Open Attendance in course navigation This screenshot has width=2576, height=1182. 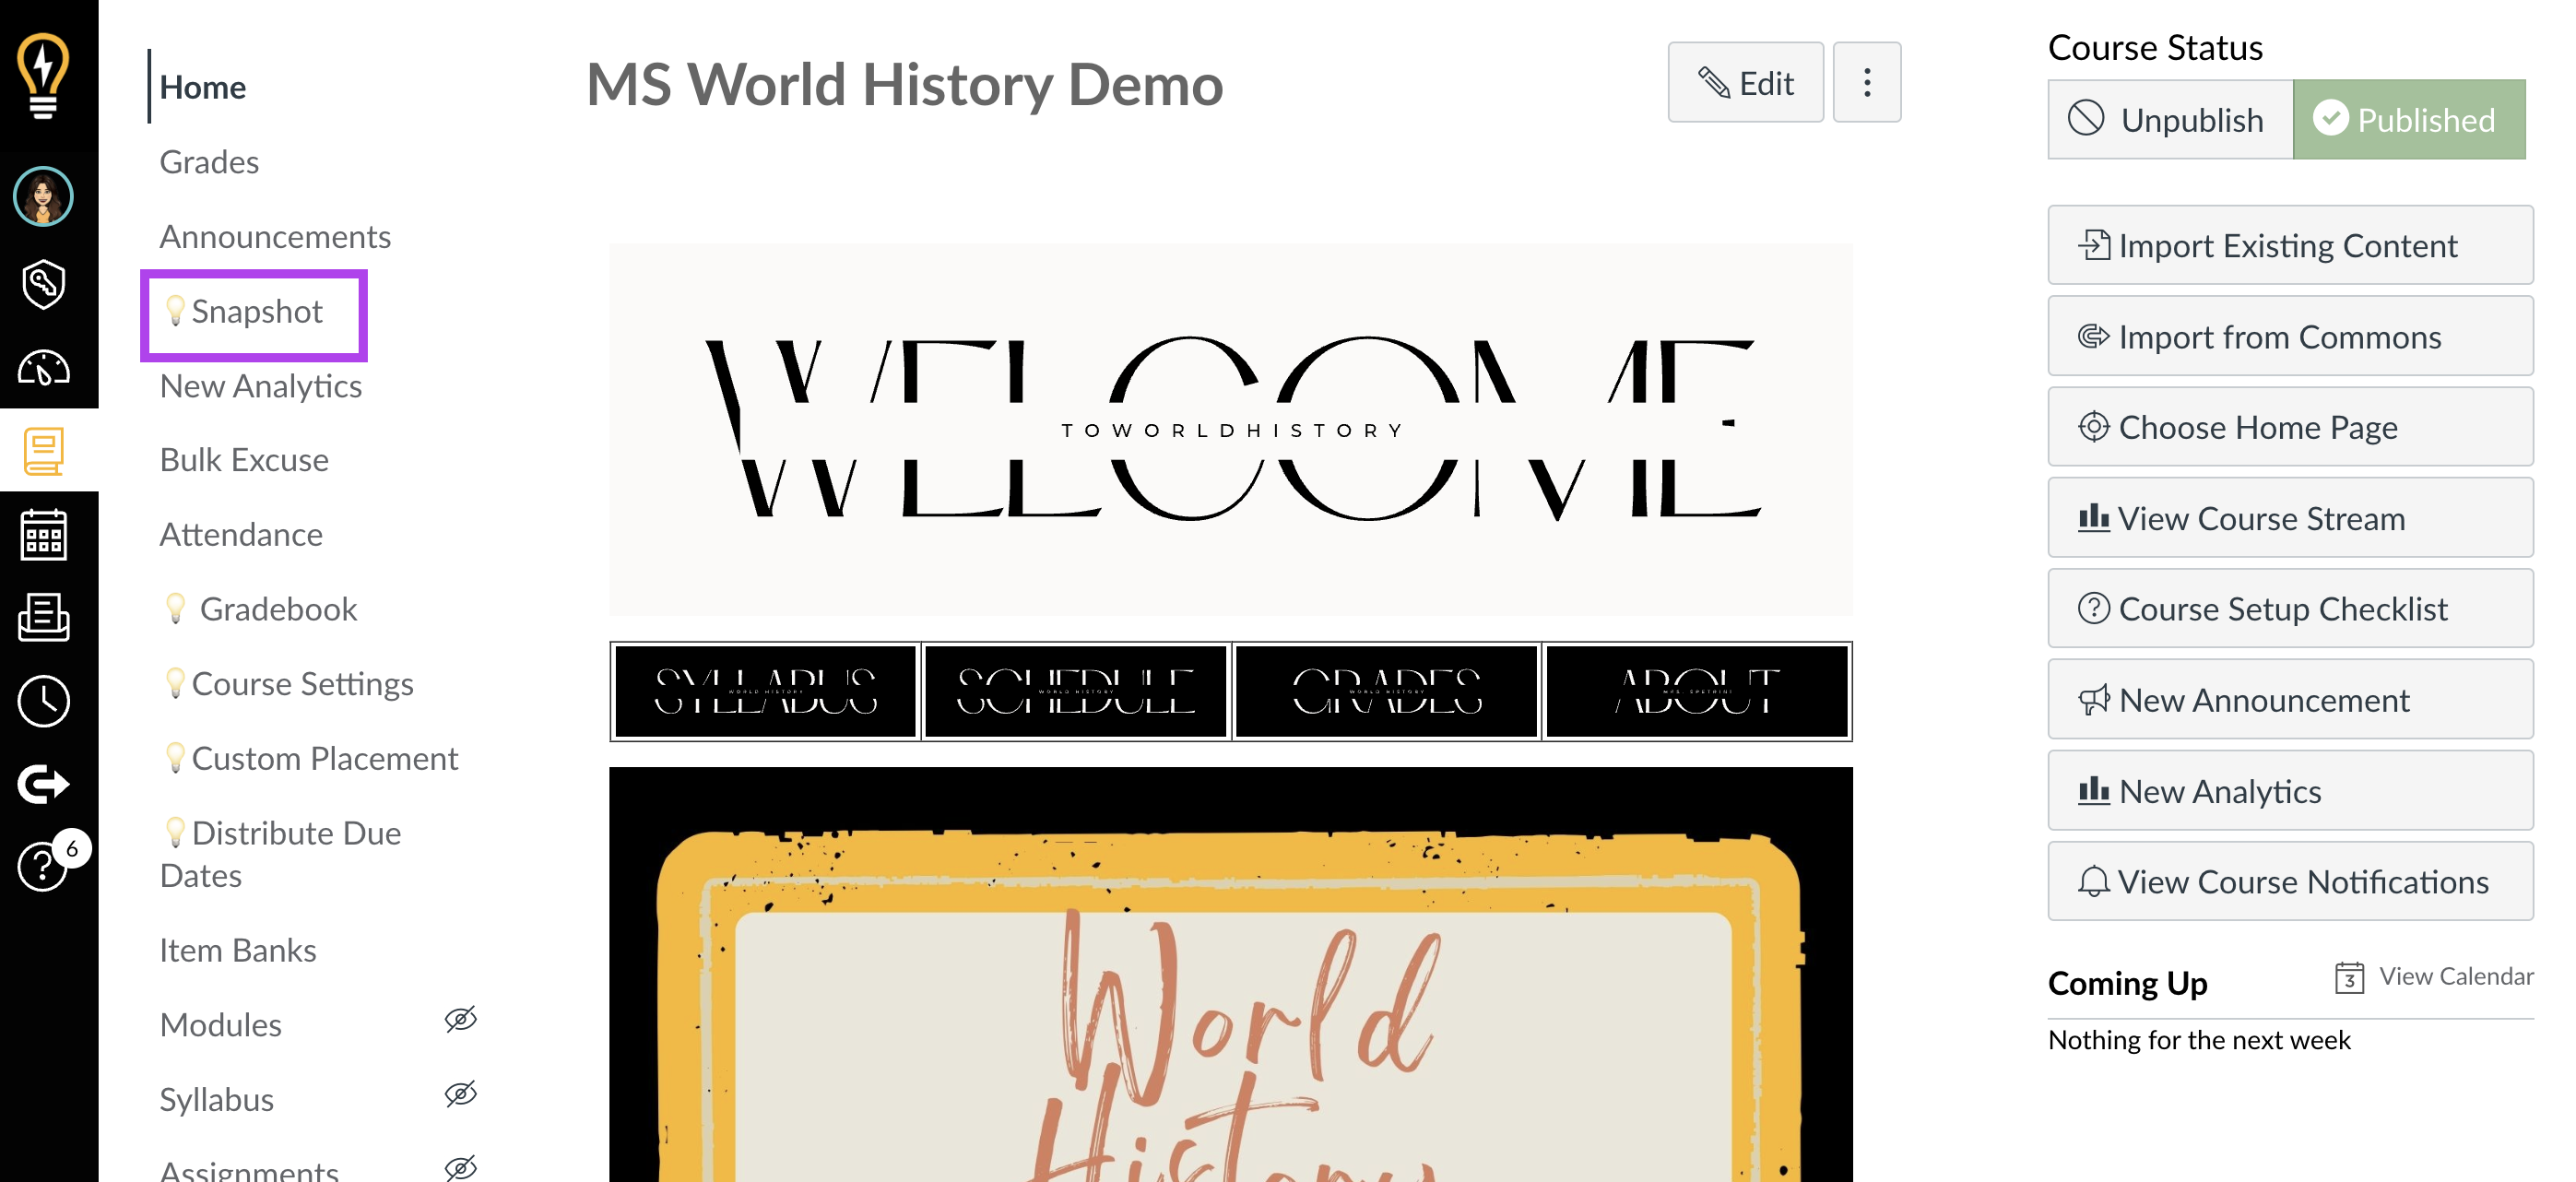[x=241, y=535]
